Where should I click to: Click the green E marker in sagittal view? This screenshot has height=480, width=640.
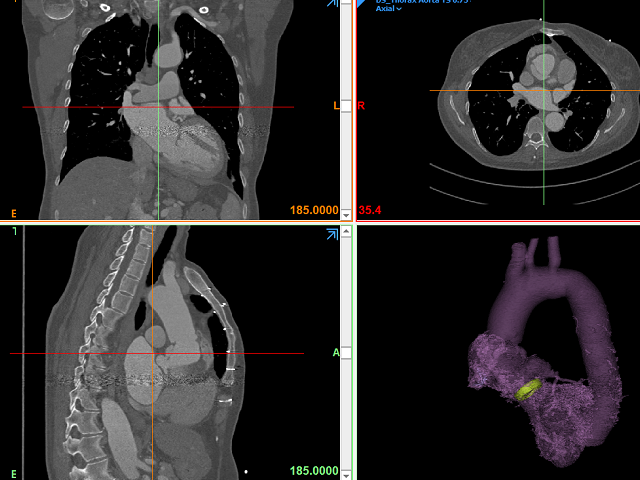pyautogui.click(x=14, y=474)
